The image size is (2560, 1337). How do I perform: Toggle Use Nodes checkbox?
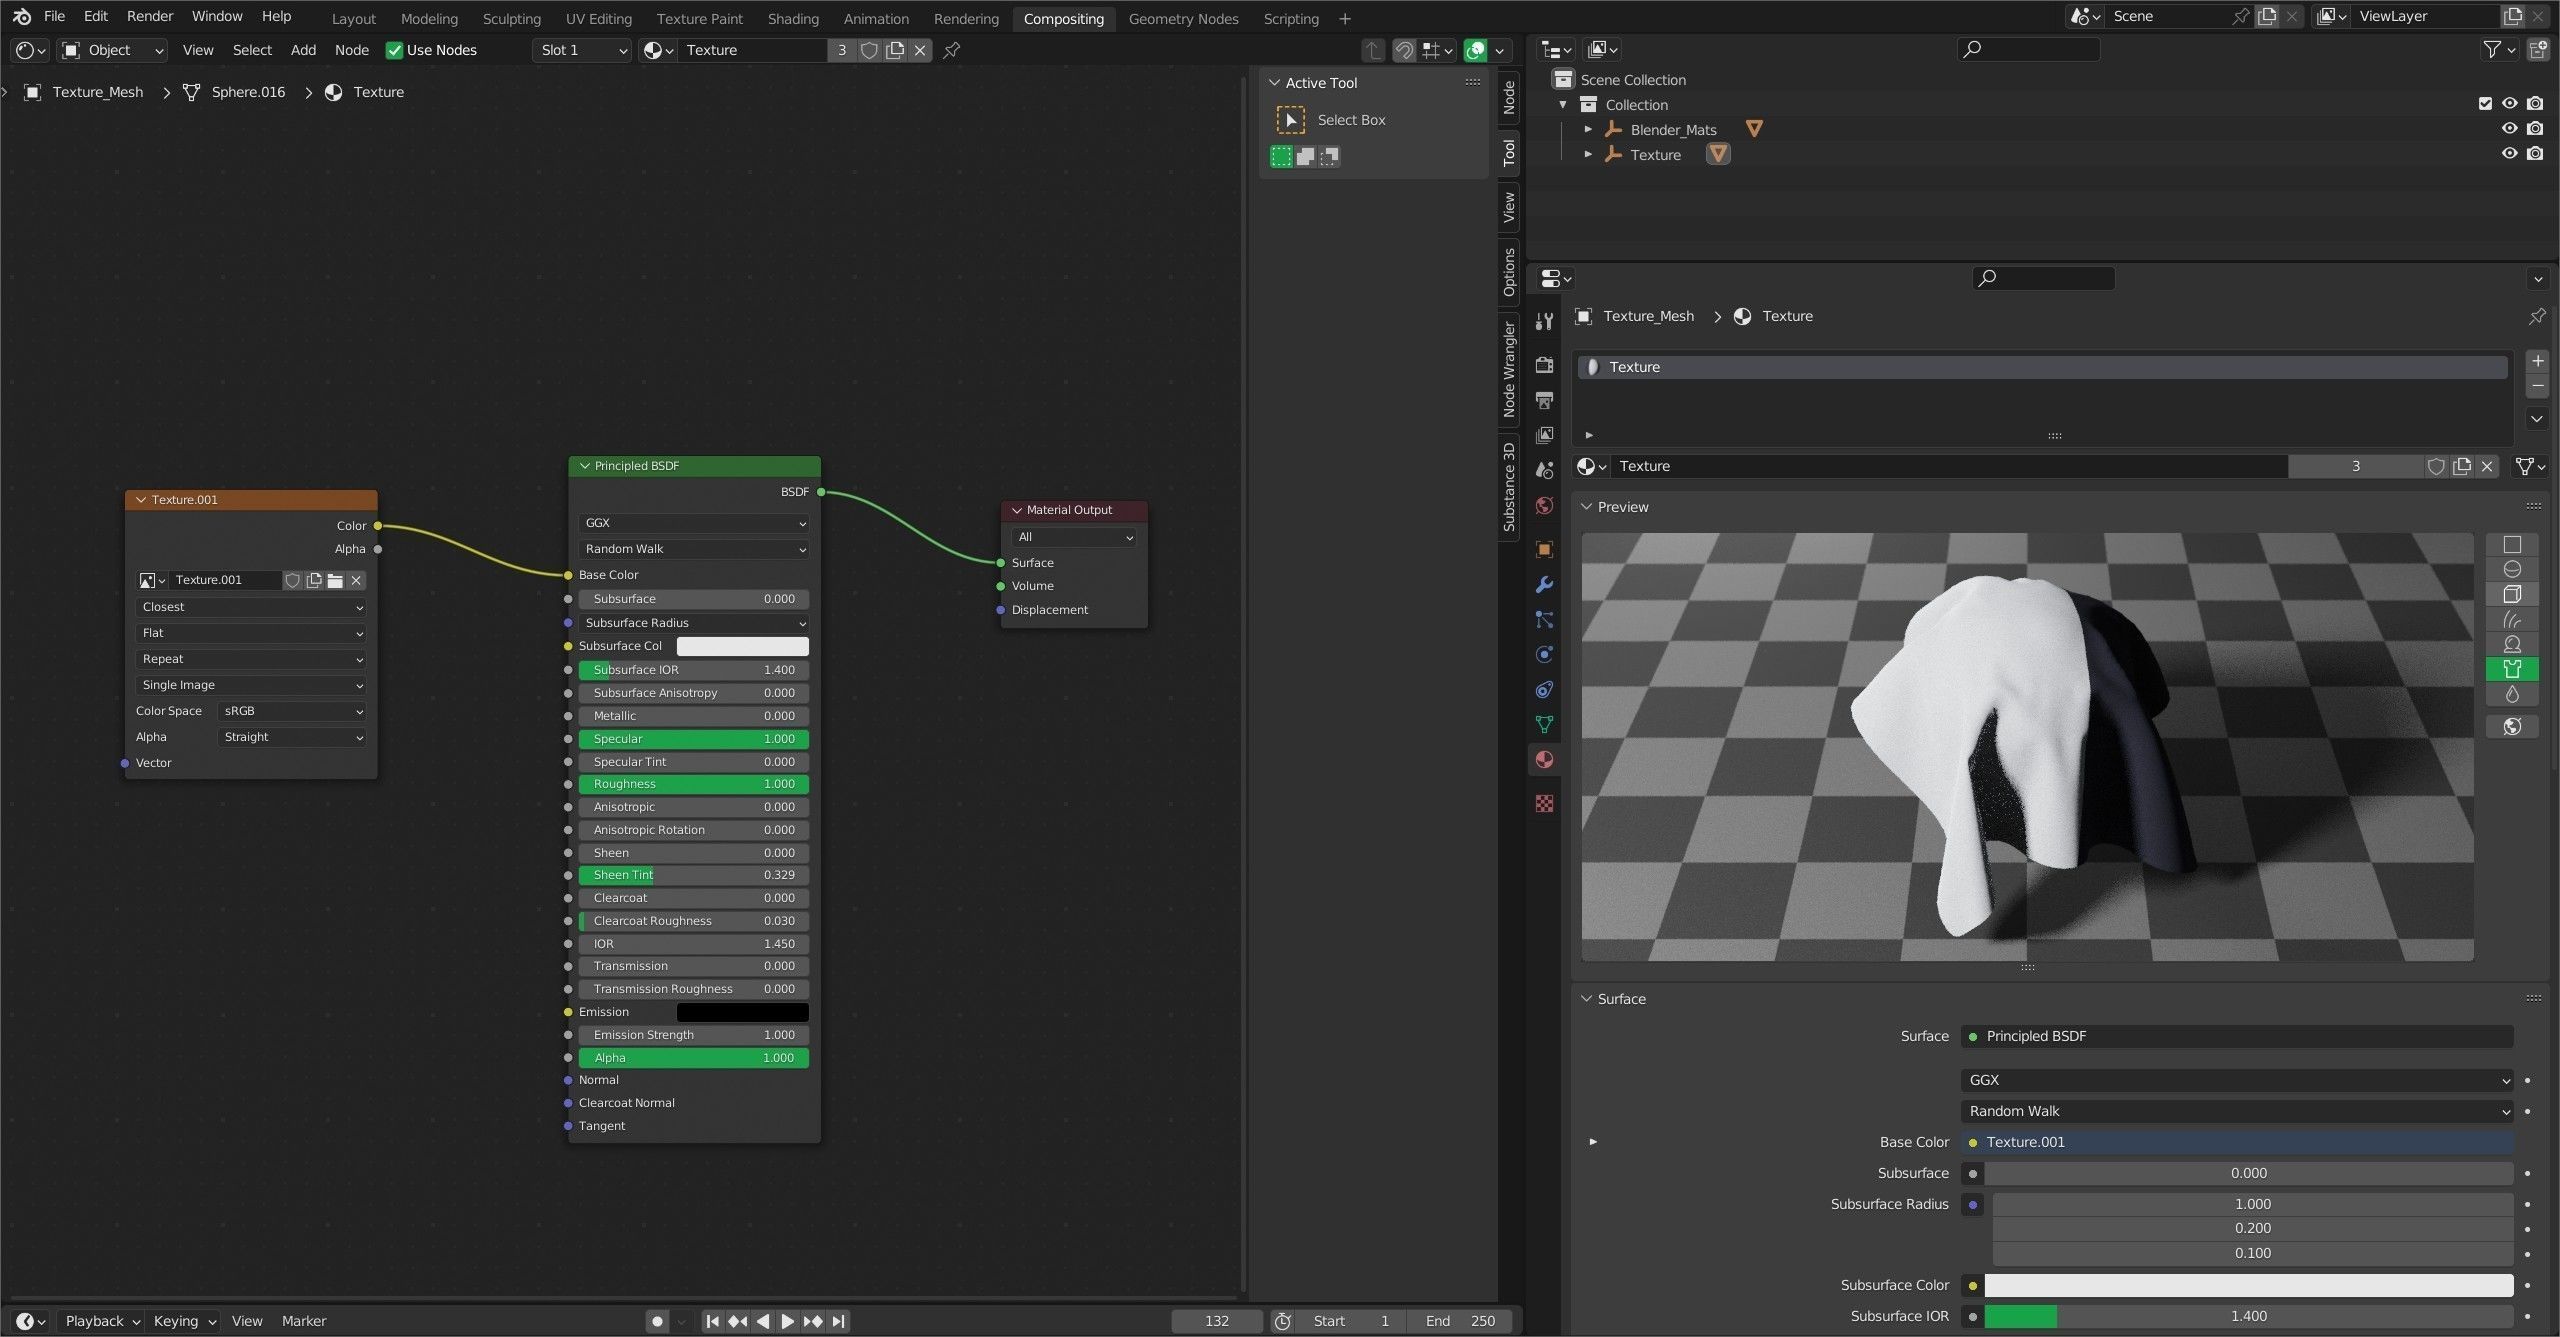(395, 50)
